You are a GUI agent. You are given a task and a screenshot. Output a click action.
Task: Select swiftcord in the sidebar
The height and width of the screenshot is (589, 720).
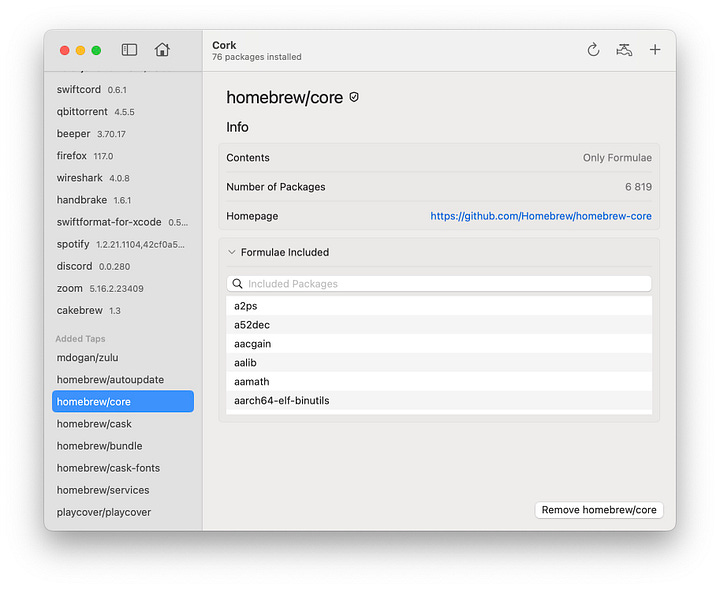(x=123, y=90)
